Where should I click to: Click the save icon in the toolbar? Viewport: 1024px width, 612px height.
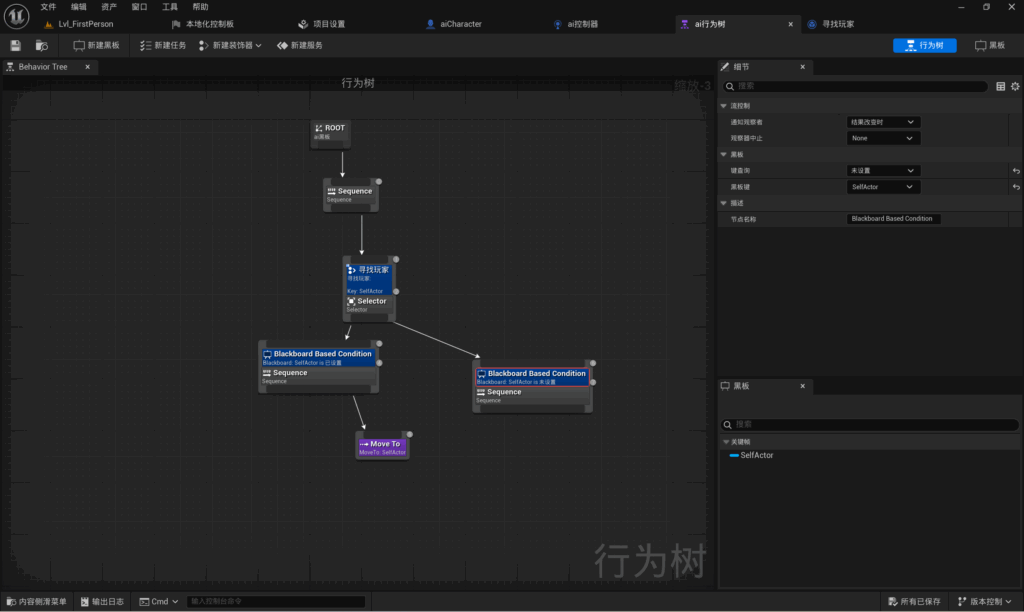click(15, 45)
